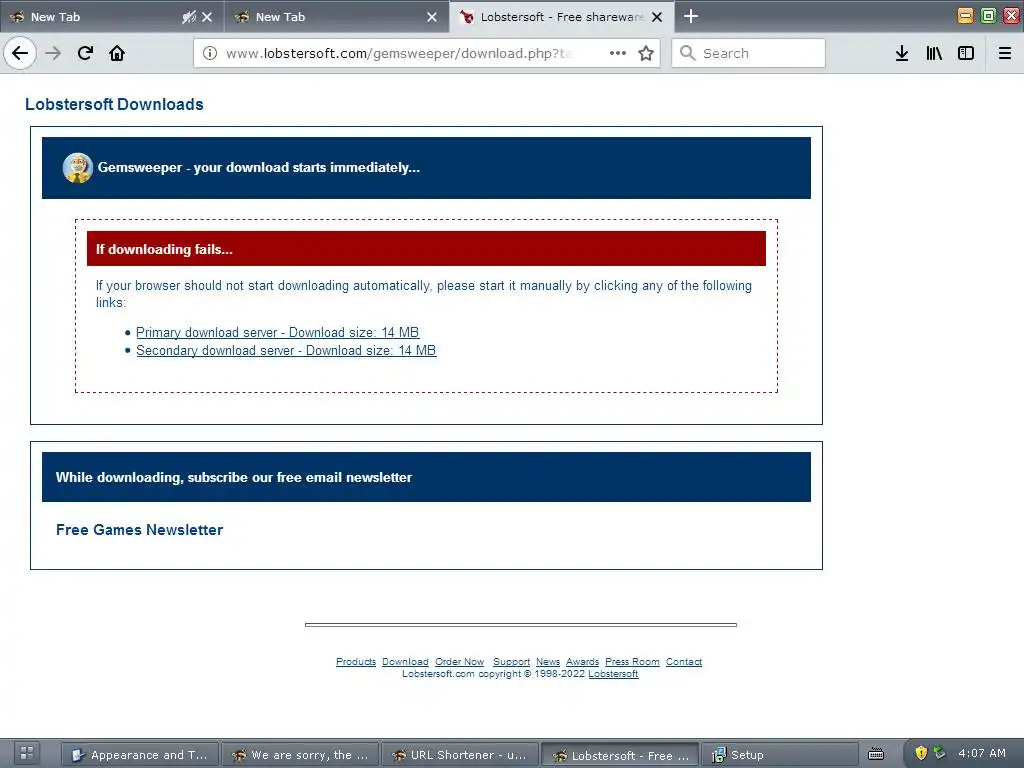Open the Support footer link
Viewport: 1024px width, 768px height.
pos(511,662)
